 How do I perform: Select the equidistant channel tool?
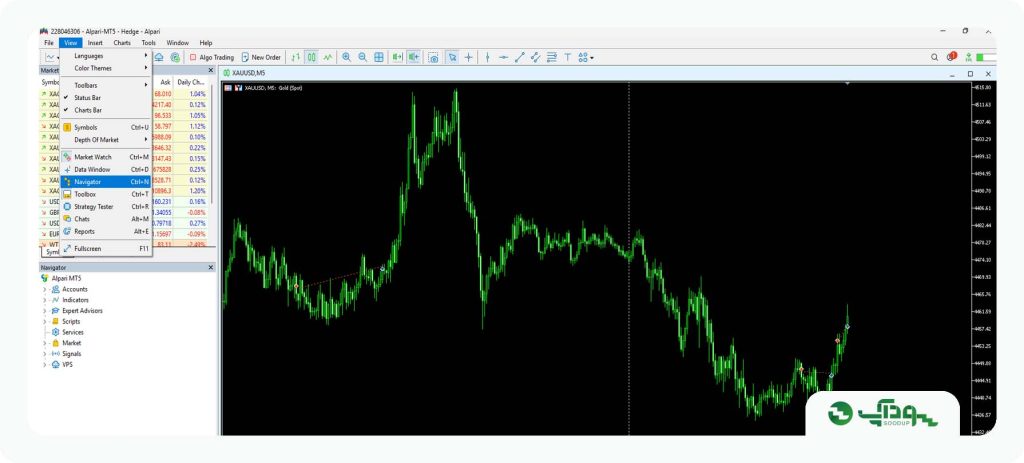pos(536,57)
